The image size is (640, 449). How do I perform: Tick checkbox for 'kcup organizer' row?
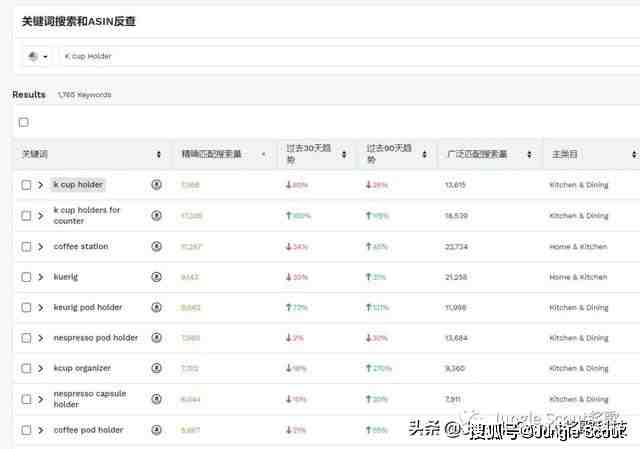(x=26, y=368)
